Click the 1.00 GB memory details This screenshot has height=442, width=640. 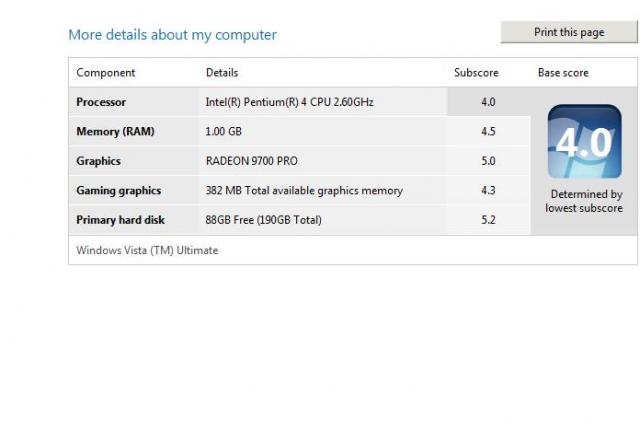[x=223, y=131]
